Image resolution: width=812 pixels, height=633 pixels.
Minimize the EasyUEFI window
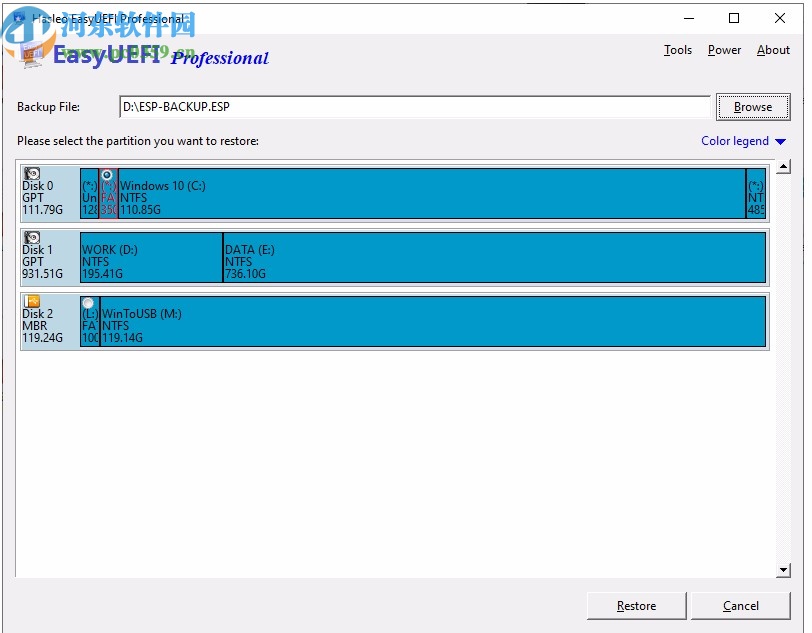pos(689,18)
